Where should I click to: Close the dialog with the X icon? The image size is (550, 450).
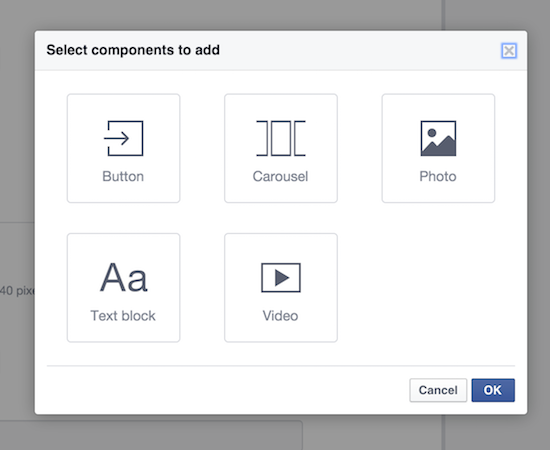tap(509, 51)
